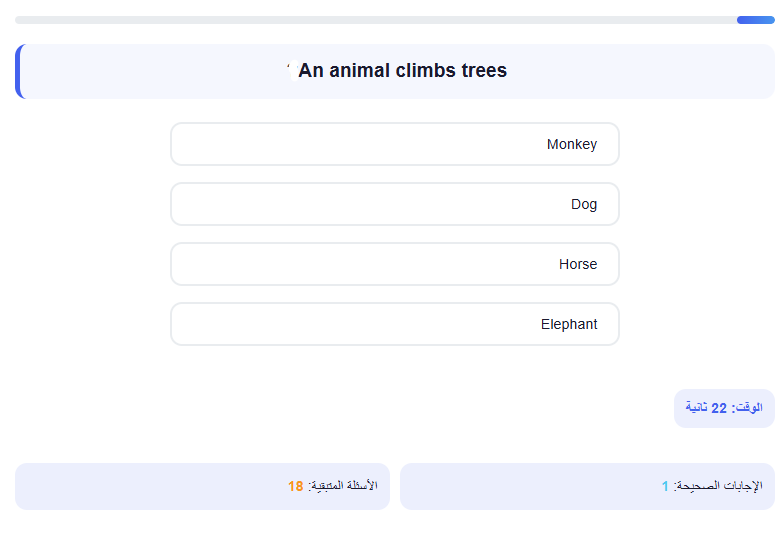
Task: Select the Elephant answer choice
Action: click(x=394, y=324)
